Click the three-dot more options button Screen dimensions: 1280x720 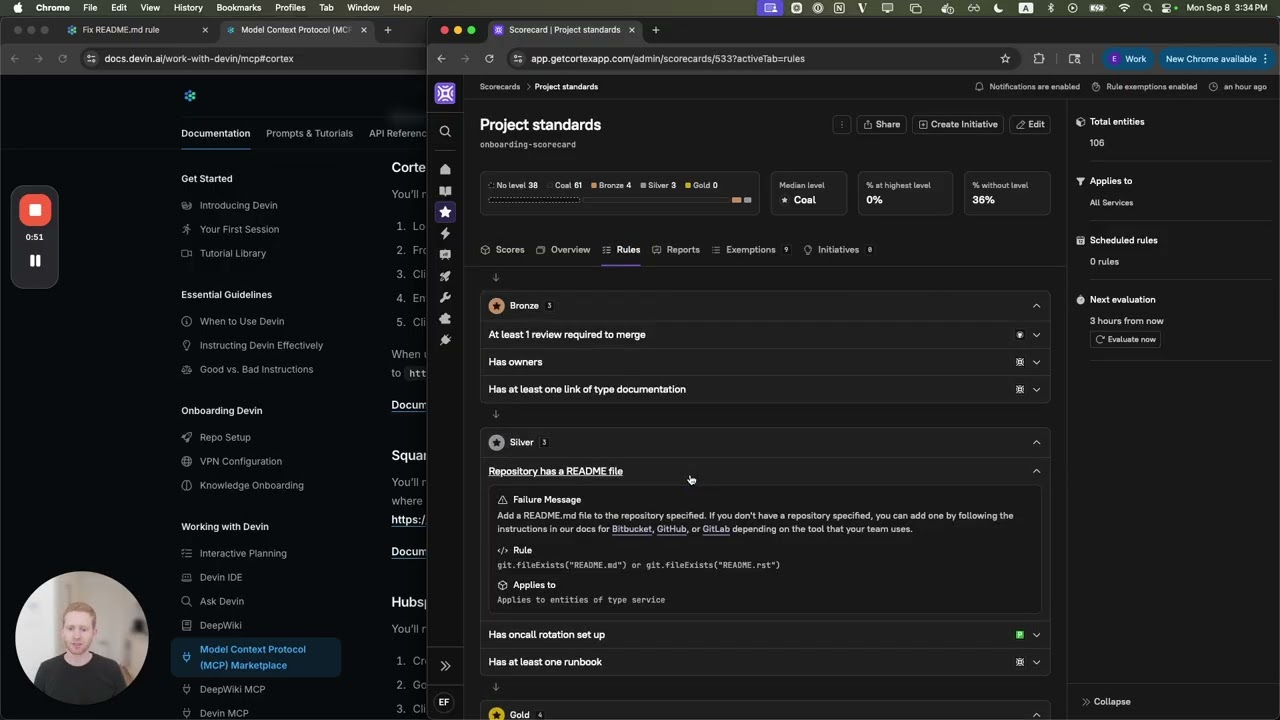click(842, 125)
